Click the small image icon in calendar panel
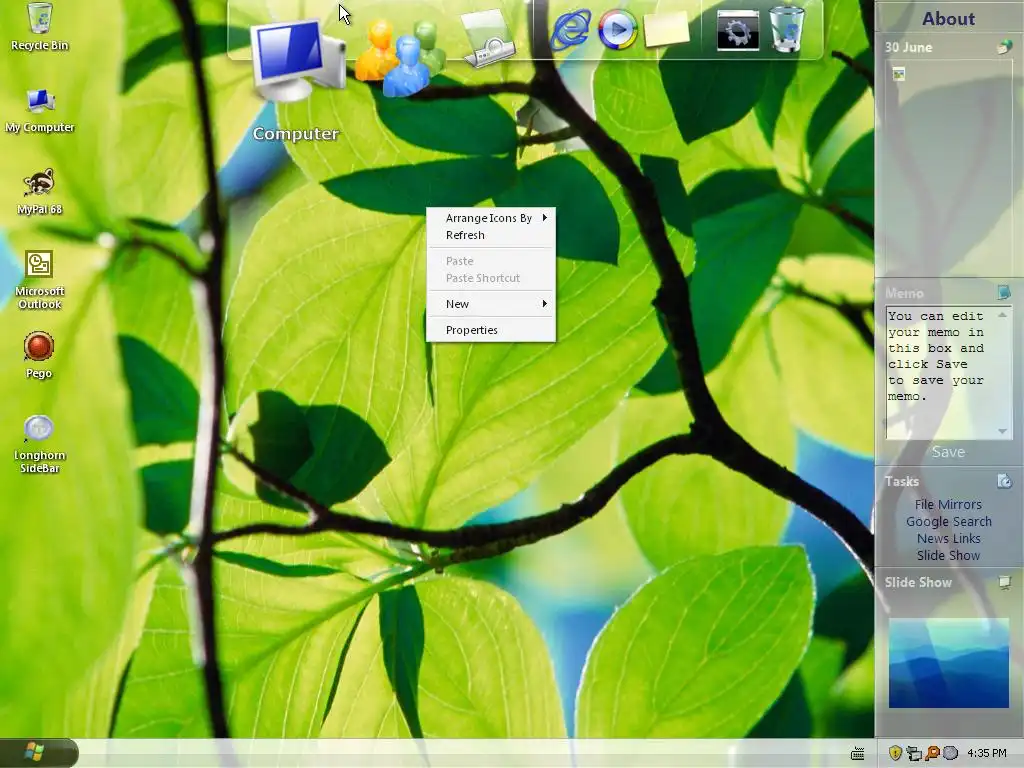Image resolution: width=1024 pixels, height=768 pixels. 899,74
